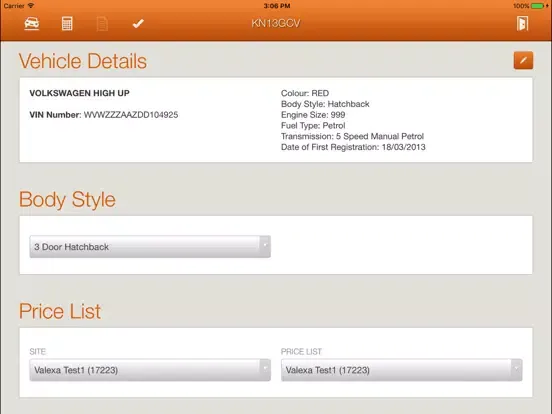Image resolution: width=552 pixels, height=414 pixels.
Task: Select VIN number WVWZZZAAZDD104925
Action: (x=131, y=115)
